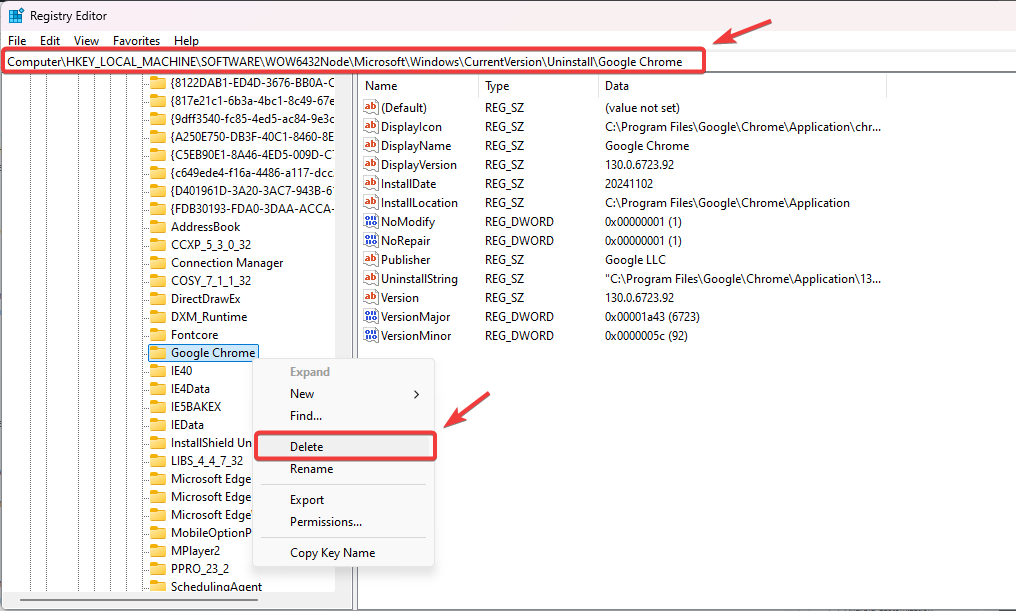Click 'Google Chrome' DisplayName data cell
1016x611 pixels.
click(647, 146)
